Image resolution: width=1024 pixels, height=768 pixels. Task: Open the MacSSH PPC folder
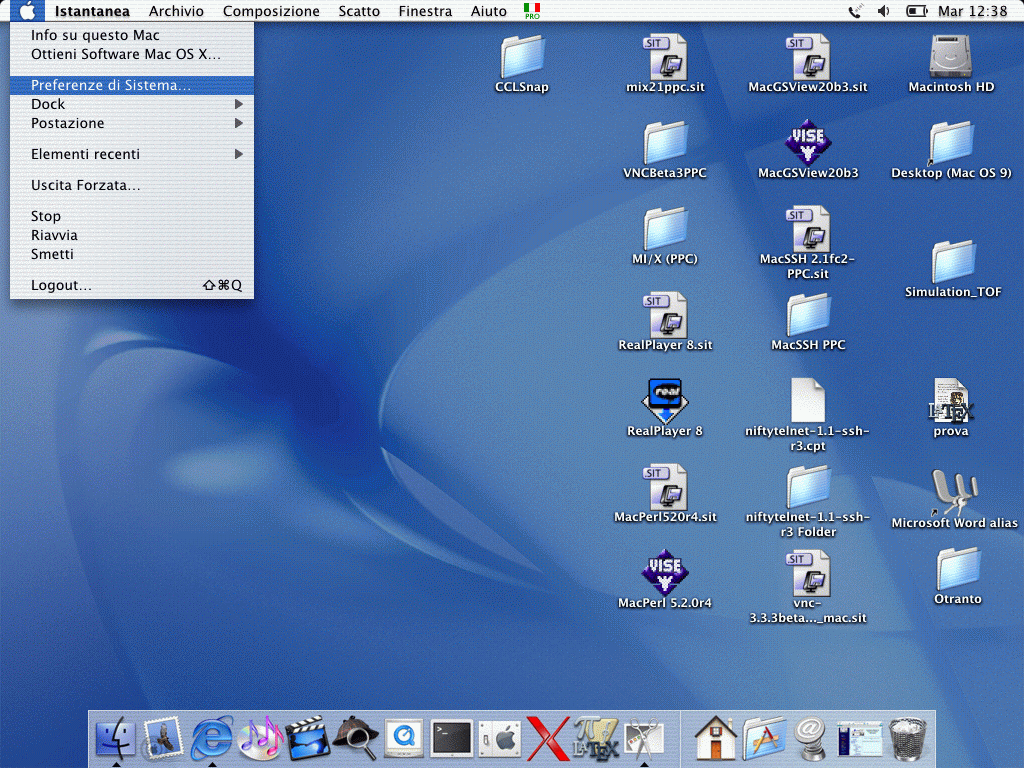(x=808, y=315)
